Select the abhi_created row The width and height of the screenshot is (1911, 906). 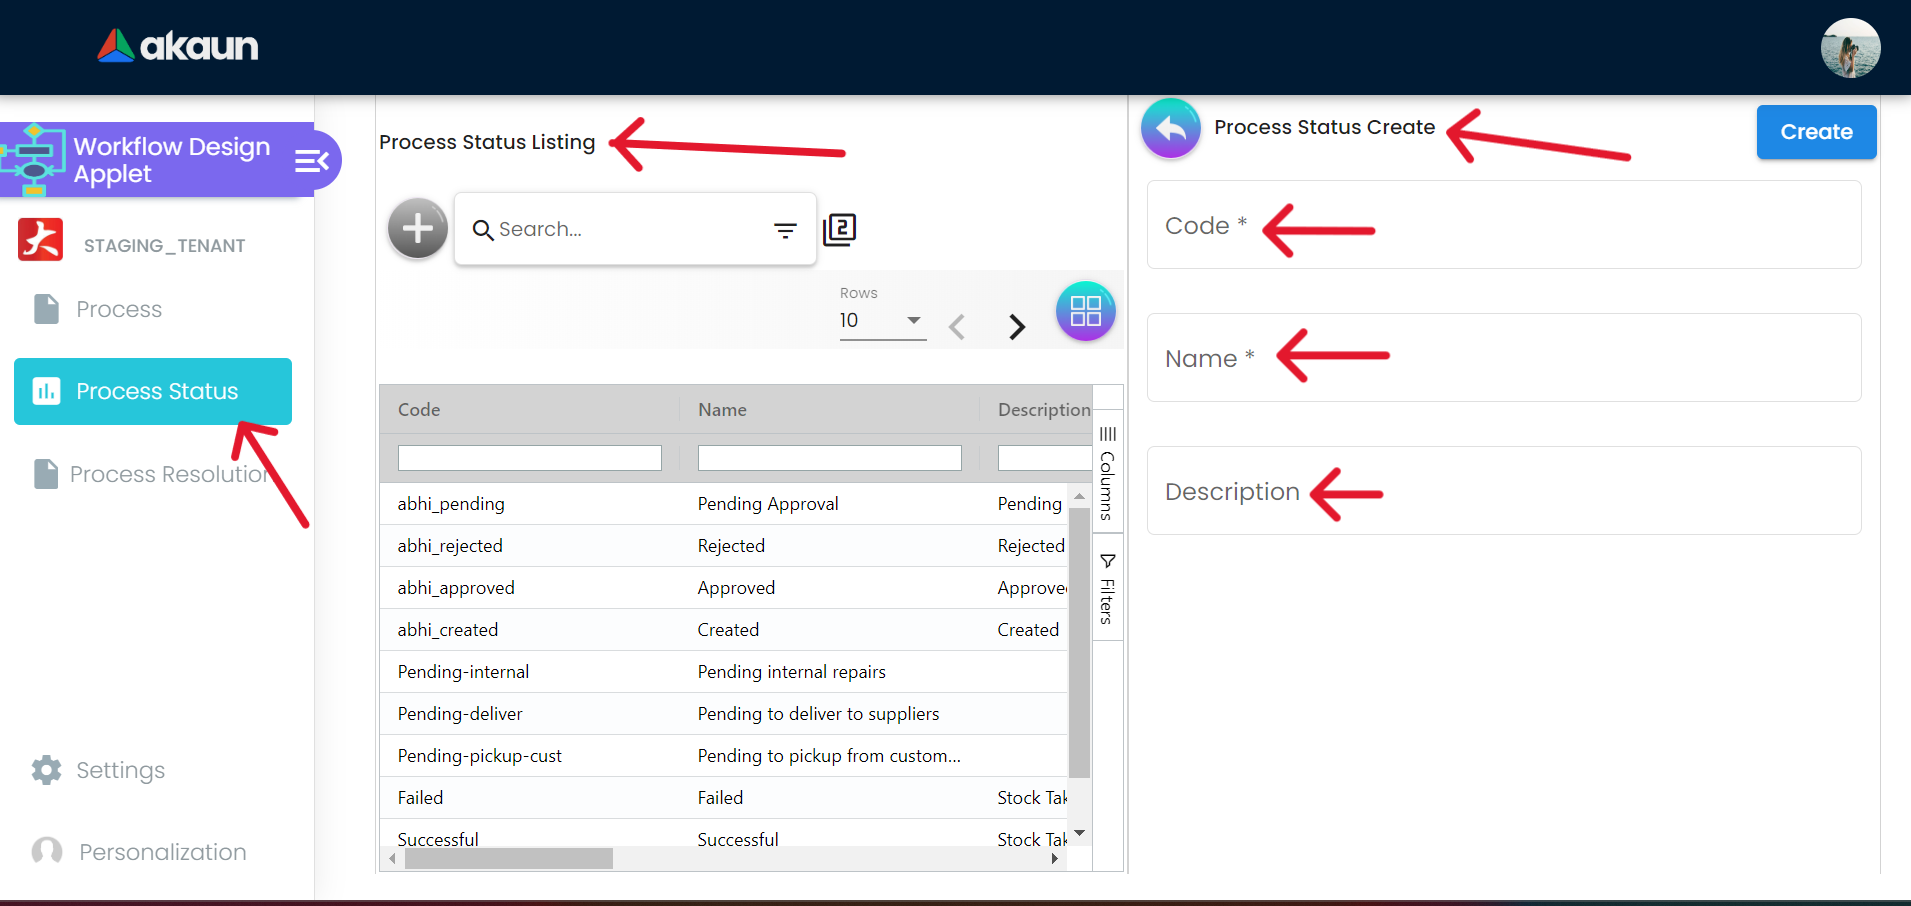[724, 630]
